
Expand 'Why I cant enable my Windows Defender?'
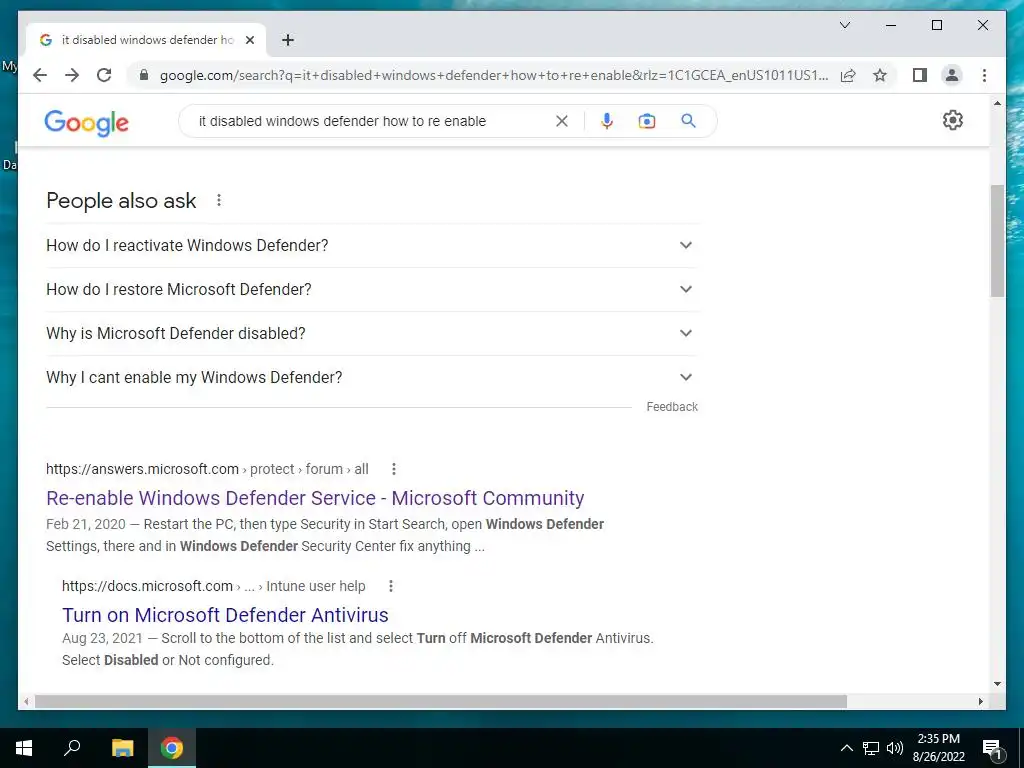371,377
